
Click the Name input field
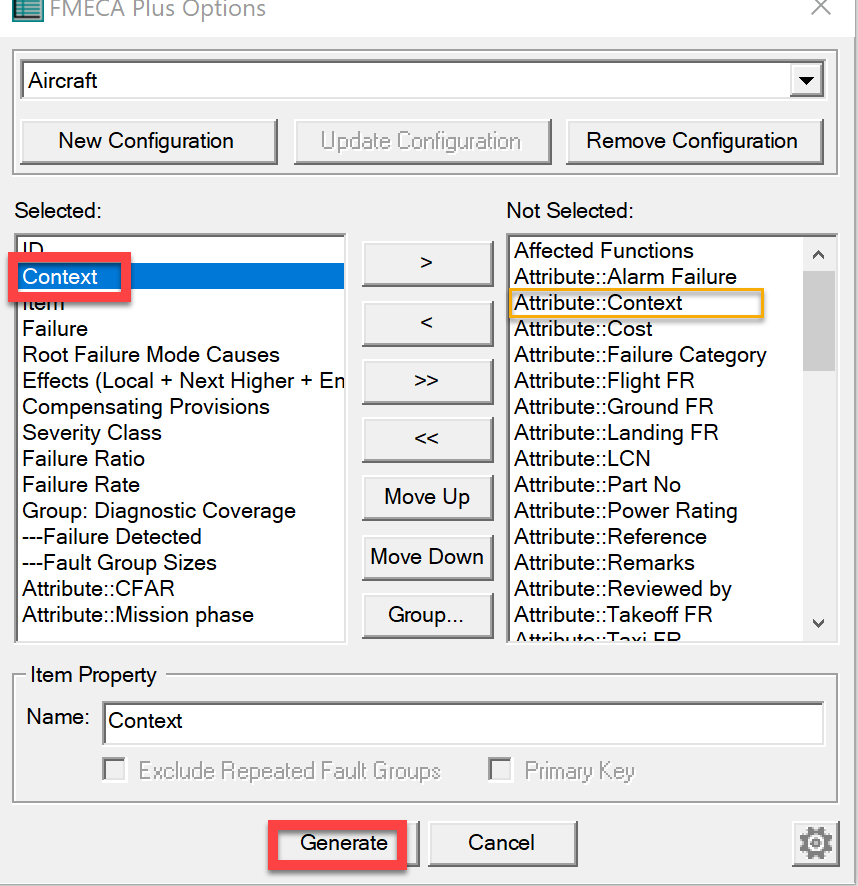tap(463, 721)
